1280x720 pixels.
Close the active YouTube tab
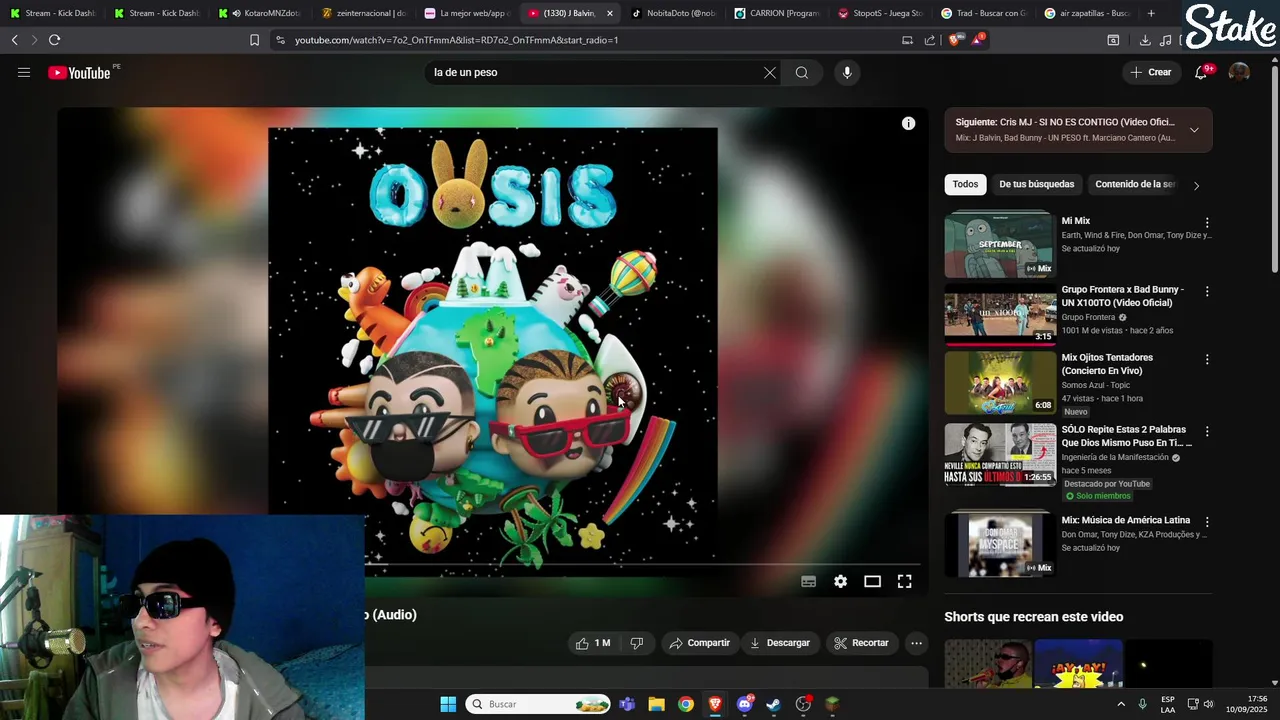point(610,13)
